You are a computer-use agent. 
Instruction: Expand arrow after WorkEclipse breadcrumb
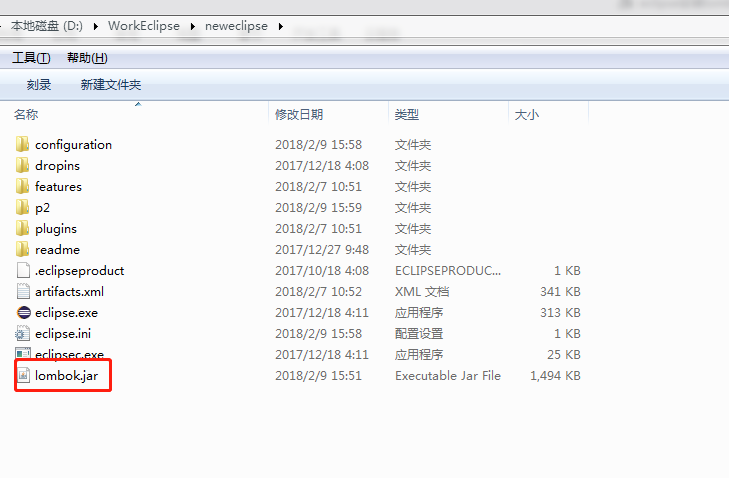click(x=192, y=26)
